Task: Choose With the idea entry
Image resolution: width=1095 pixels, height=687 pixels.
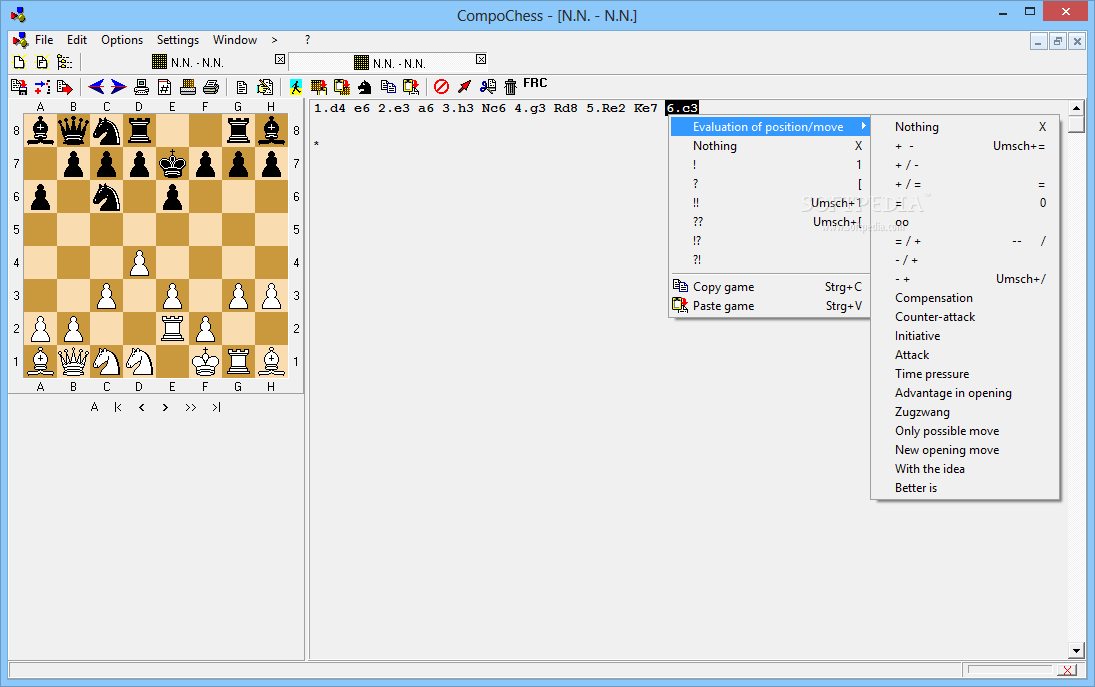Action: click(x=965, y=468)
